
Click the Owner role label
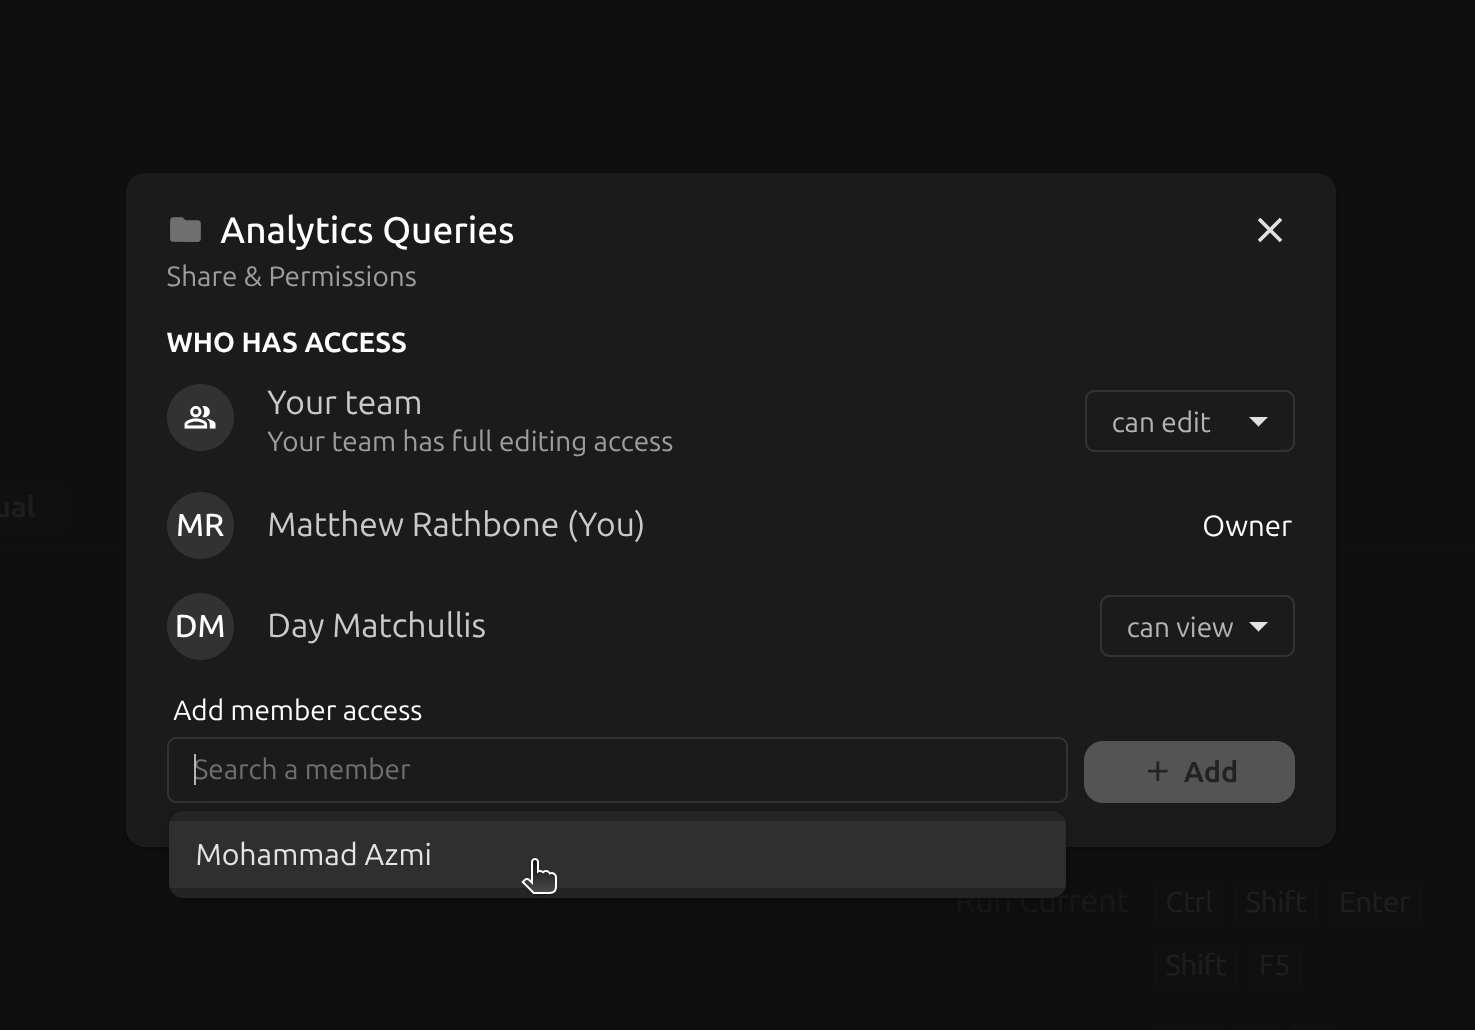pos(1247,526)
